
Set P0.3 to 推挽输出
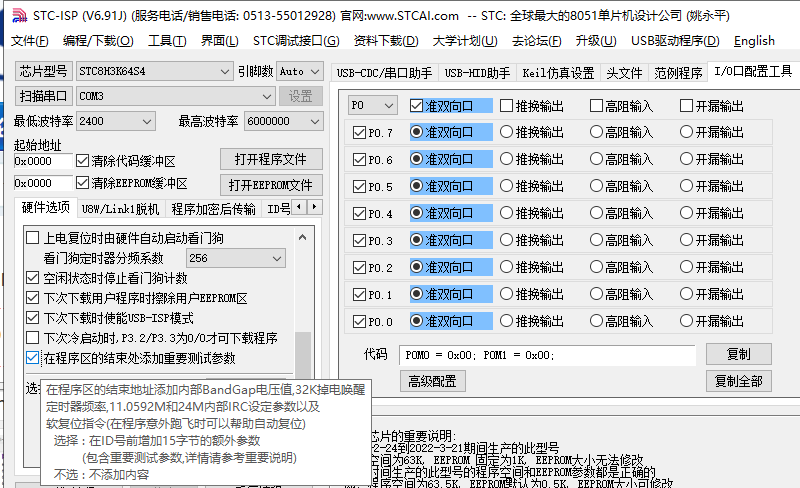[506, 240]
